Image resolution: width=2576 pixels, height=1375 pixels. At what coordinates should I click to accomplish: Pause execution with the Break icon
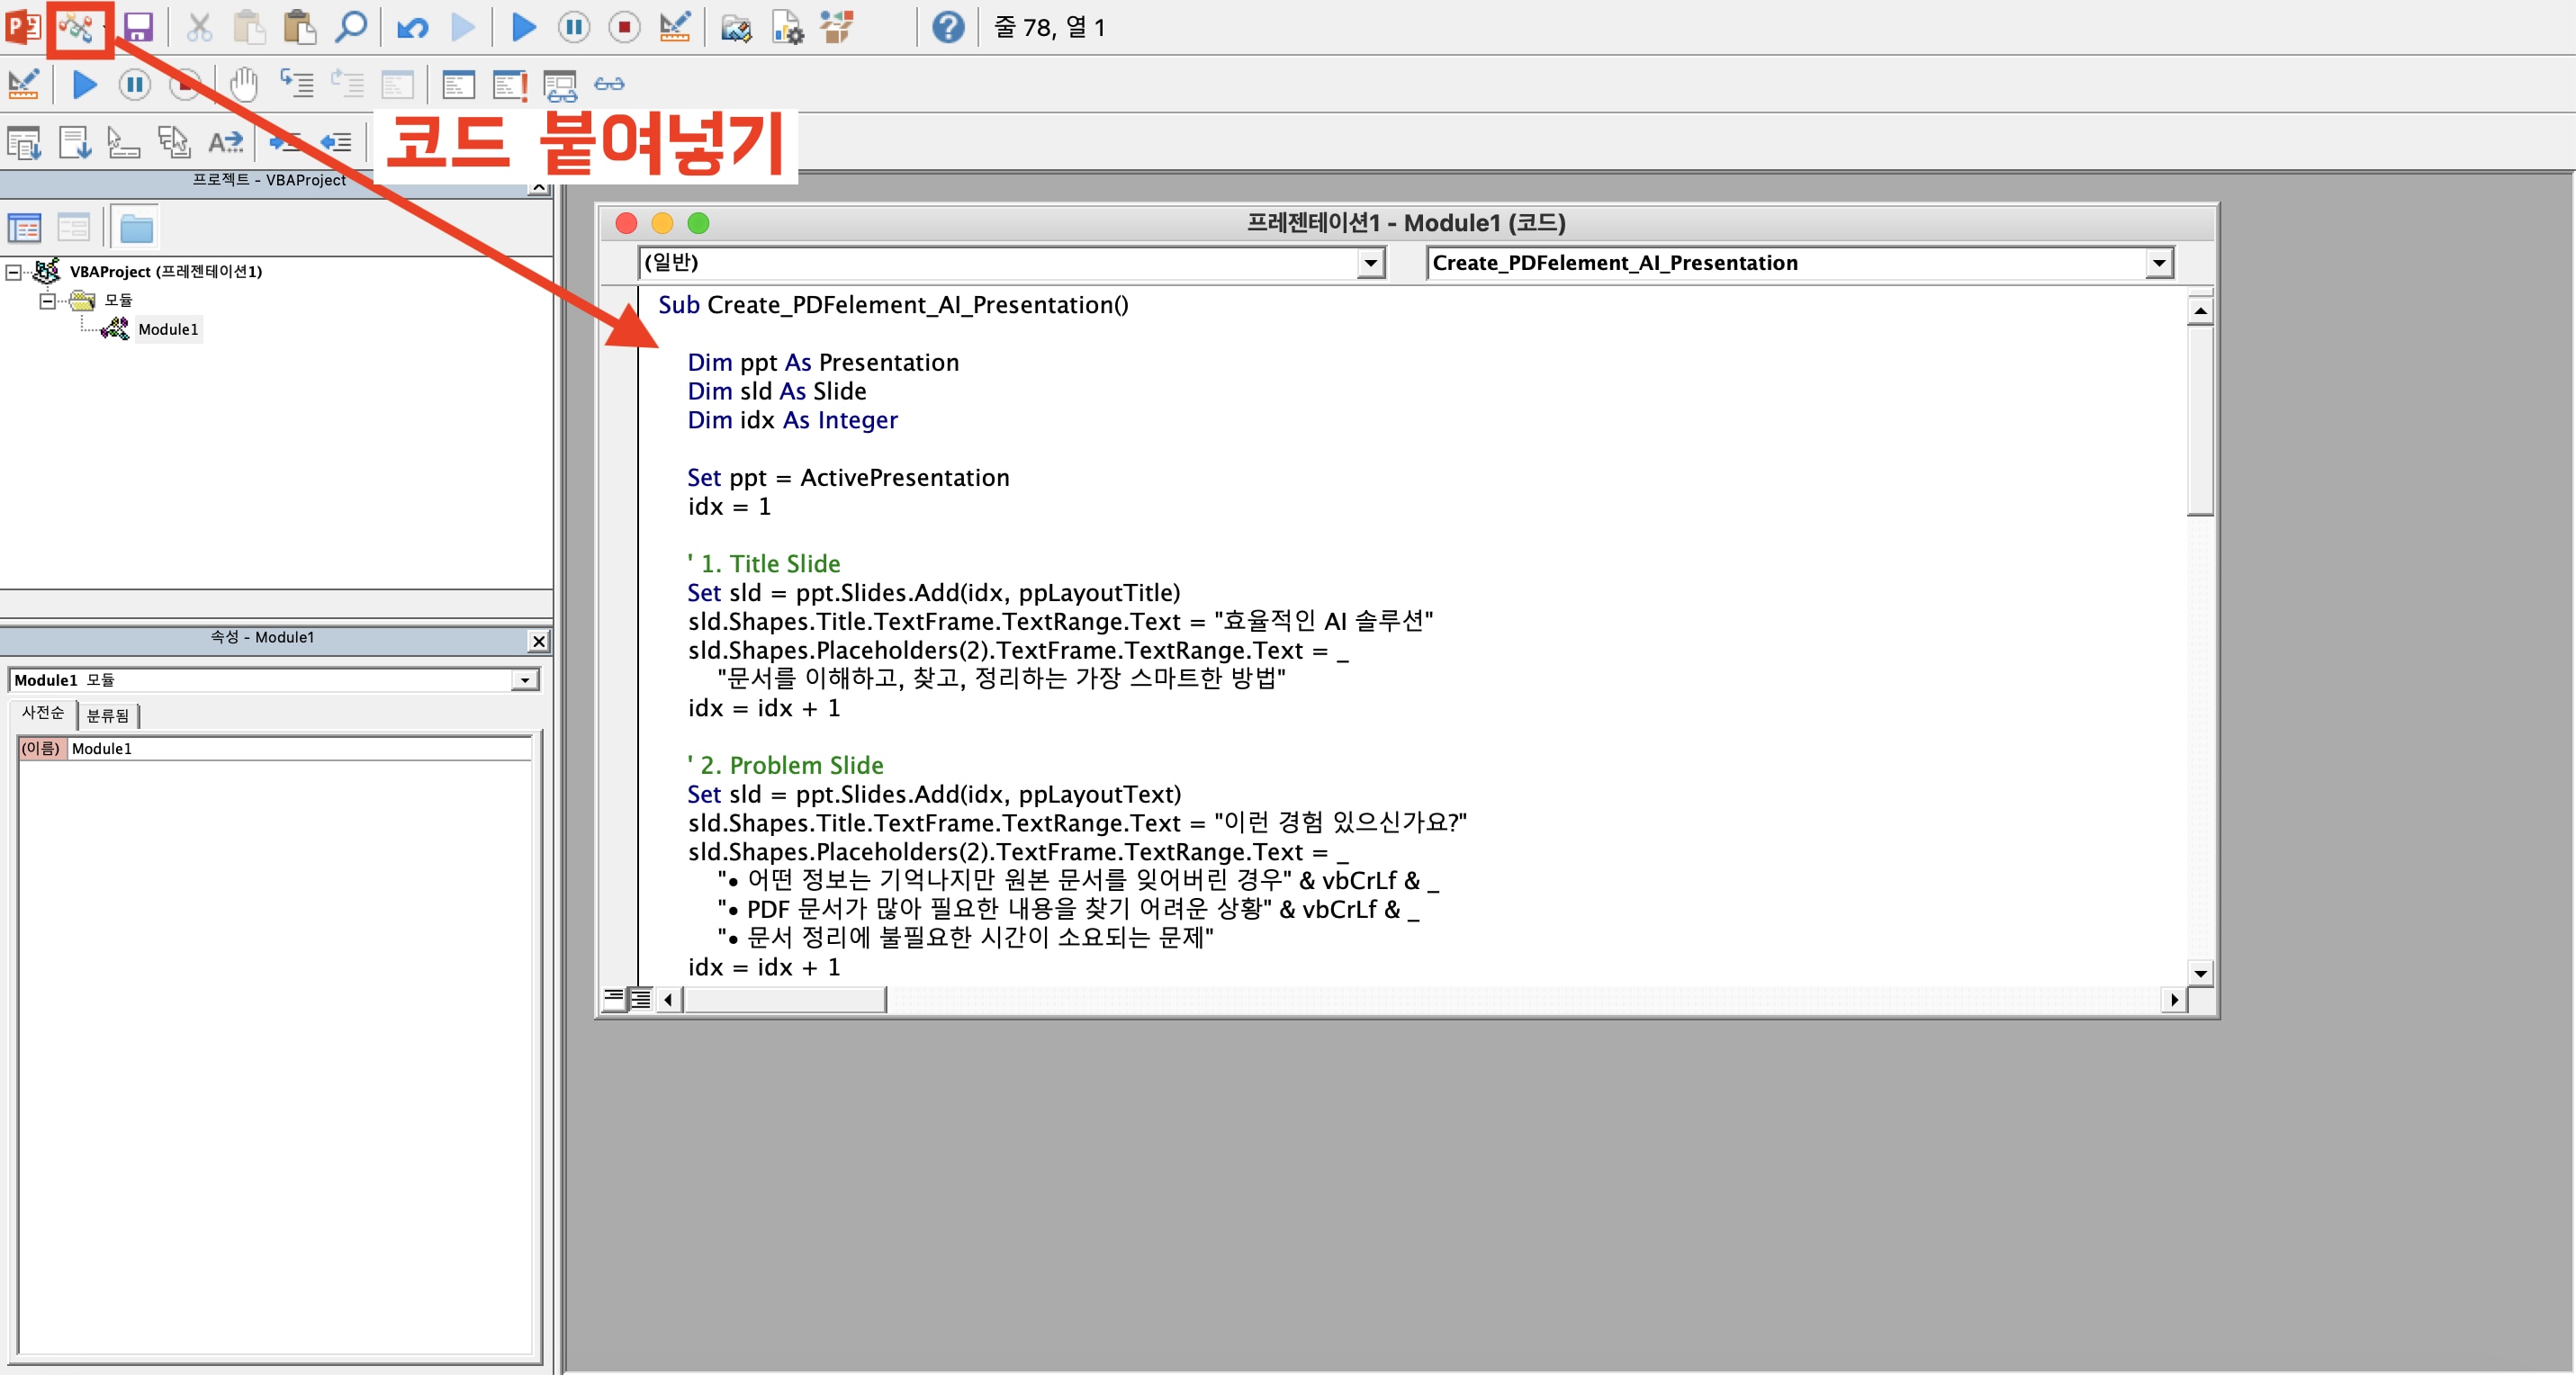pyautogui.click(x=573, y=27)
